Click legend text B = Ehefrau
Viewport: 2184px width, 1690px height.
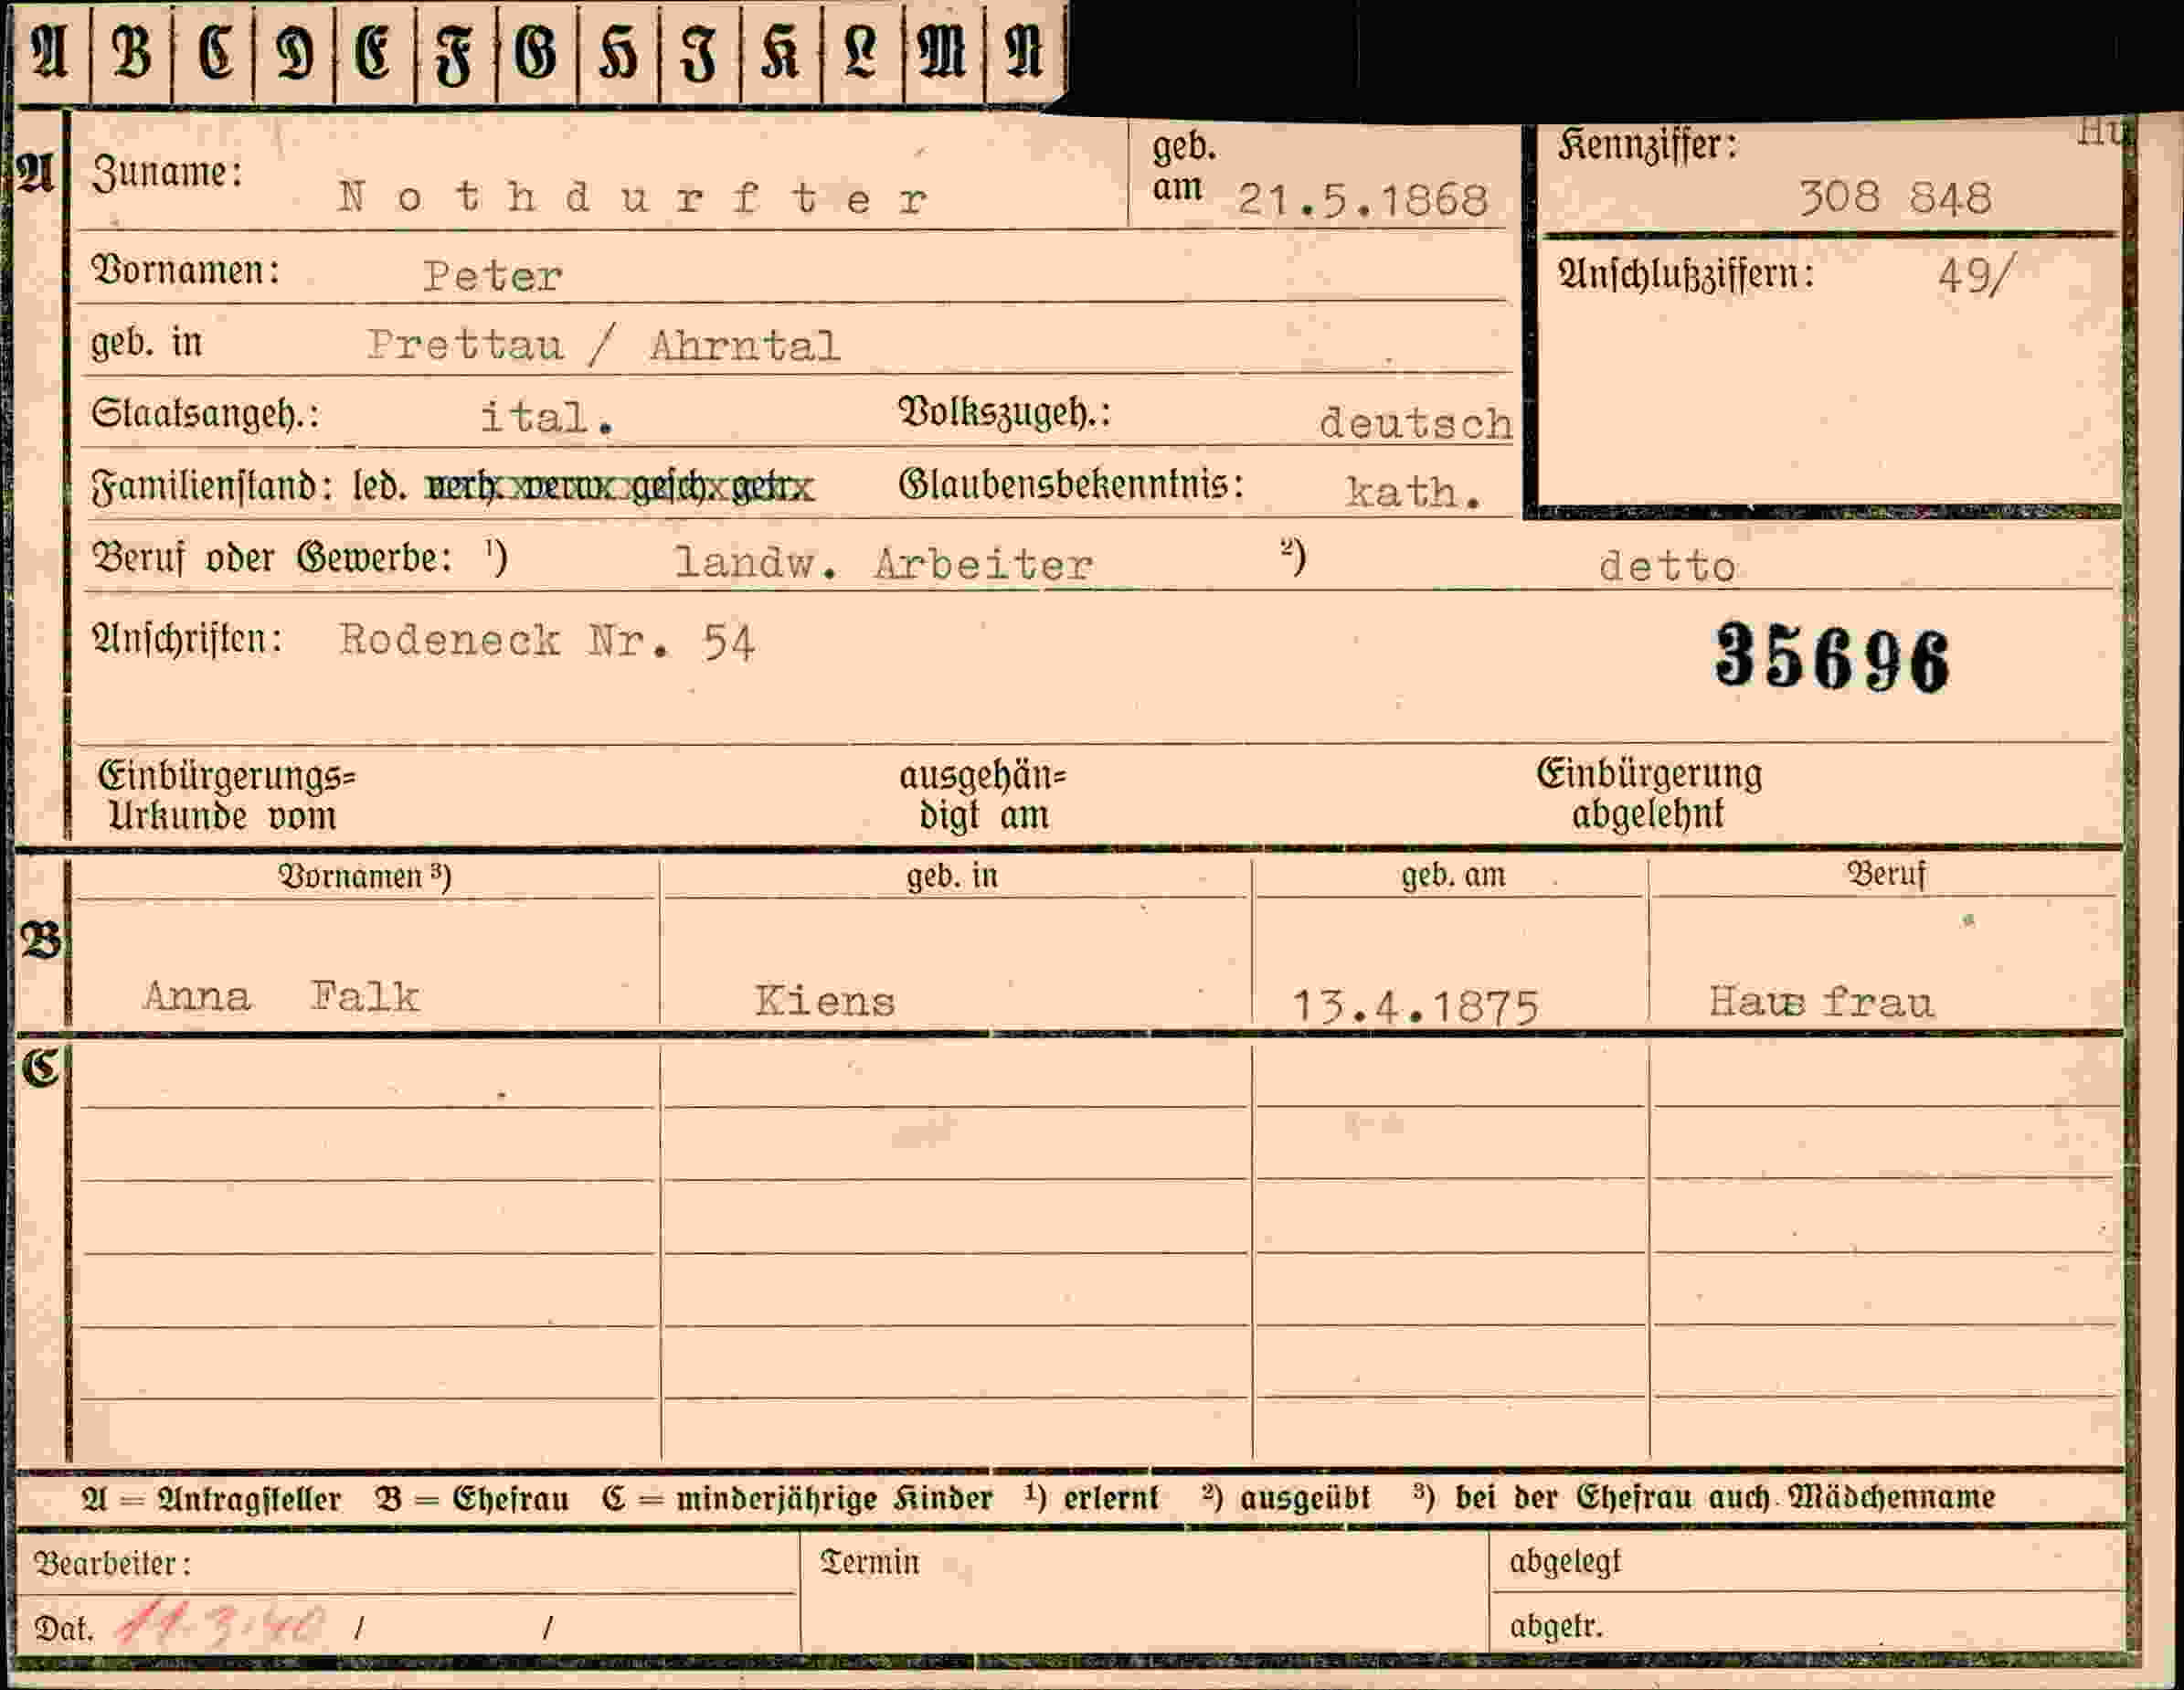coord(472,1498)
